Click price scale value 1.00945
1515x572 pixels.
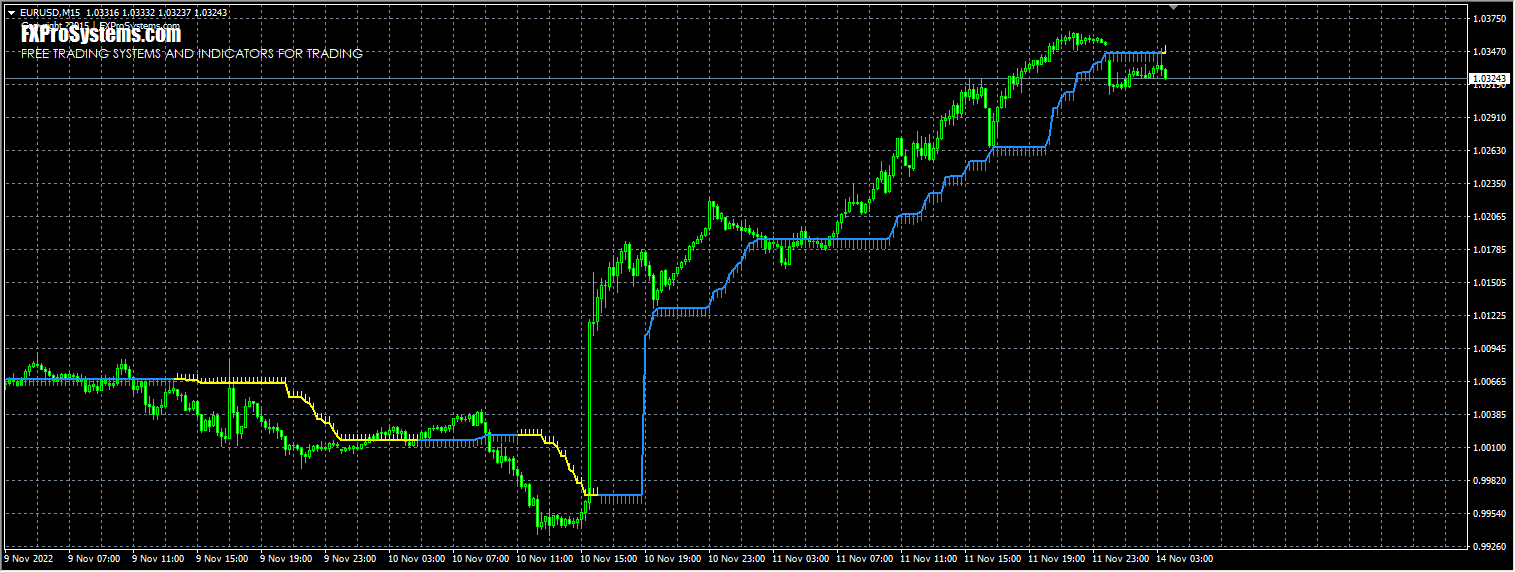1490,349
